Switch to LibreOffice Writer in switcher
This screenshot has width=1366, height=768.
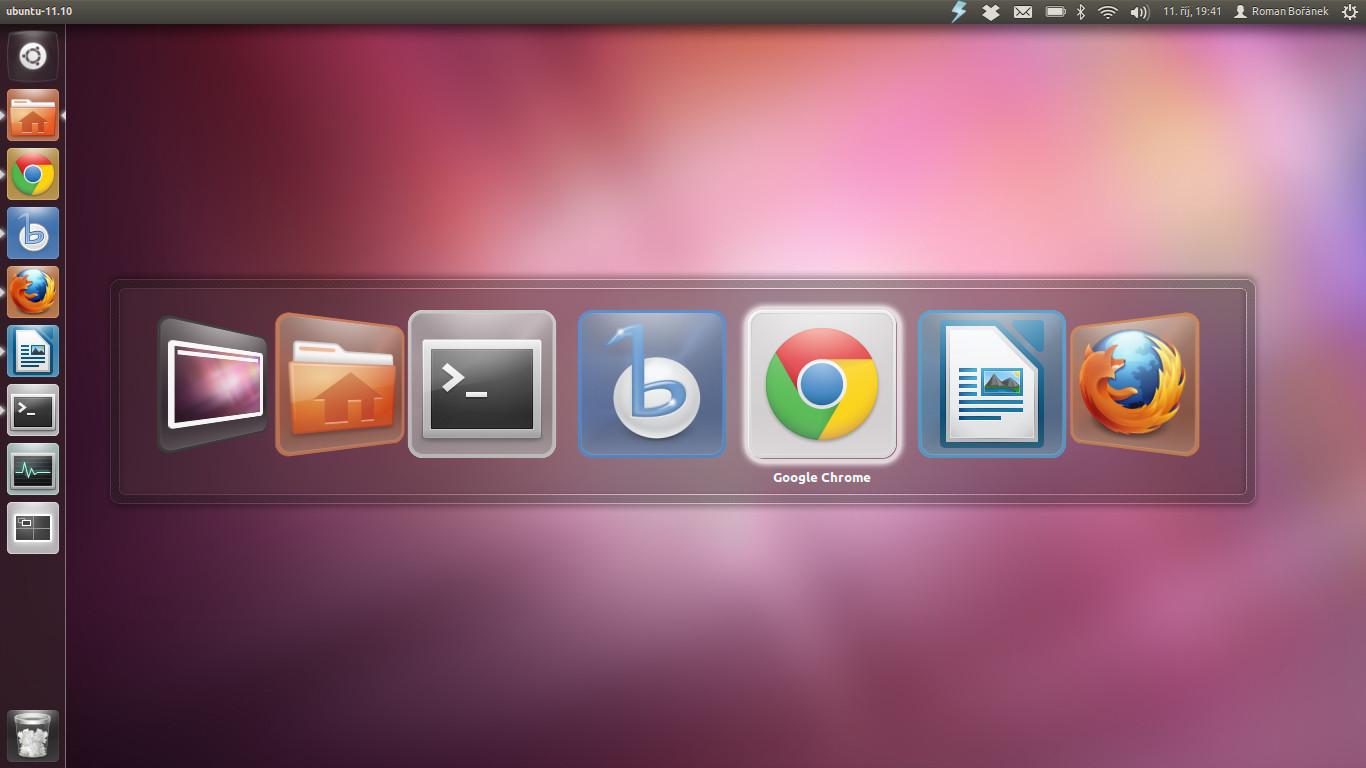coord(992,384)
